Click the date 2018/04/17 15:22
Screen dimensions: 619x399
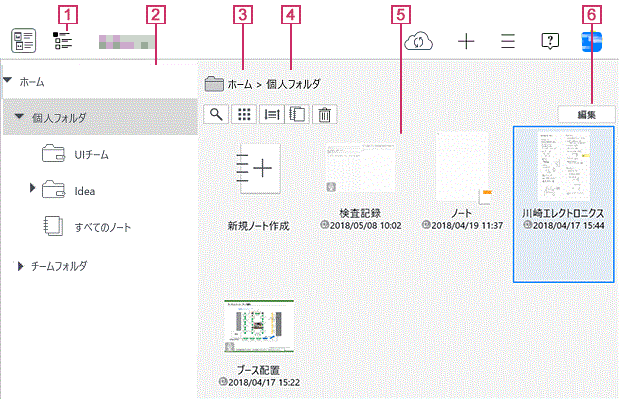(264, 382)
